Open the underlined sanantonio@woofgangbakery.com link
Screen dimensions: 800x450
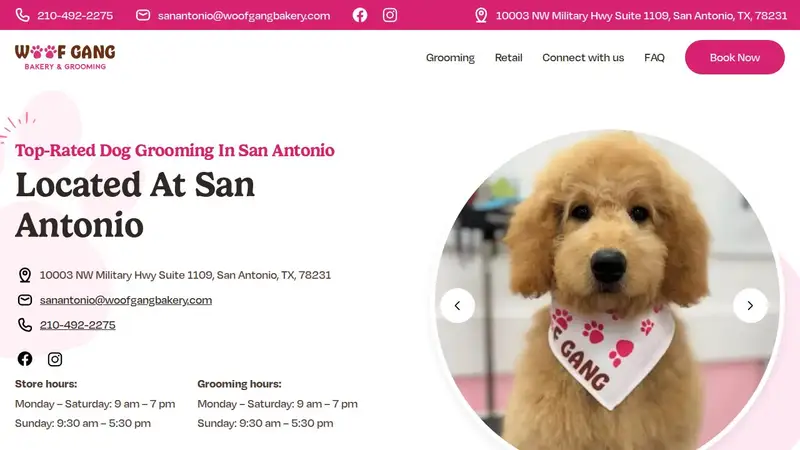[x=126, y=300]
